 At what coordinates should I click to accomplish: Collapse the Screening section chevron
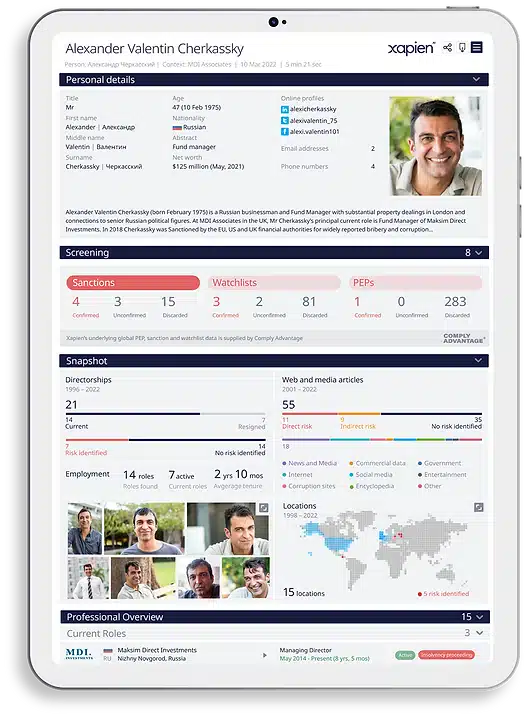coord(479,253)
